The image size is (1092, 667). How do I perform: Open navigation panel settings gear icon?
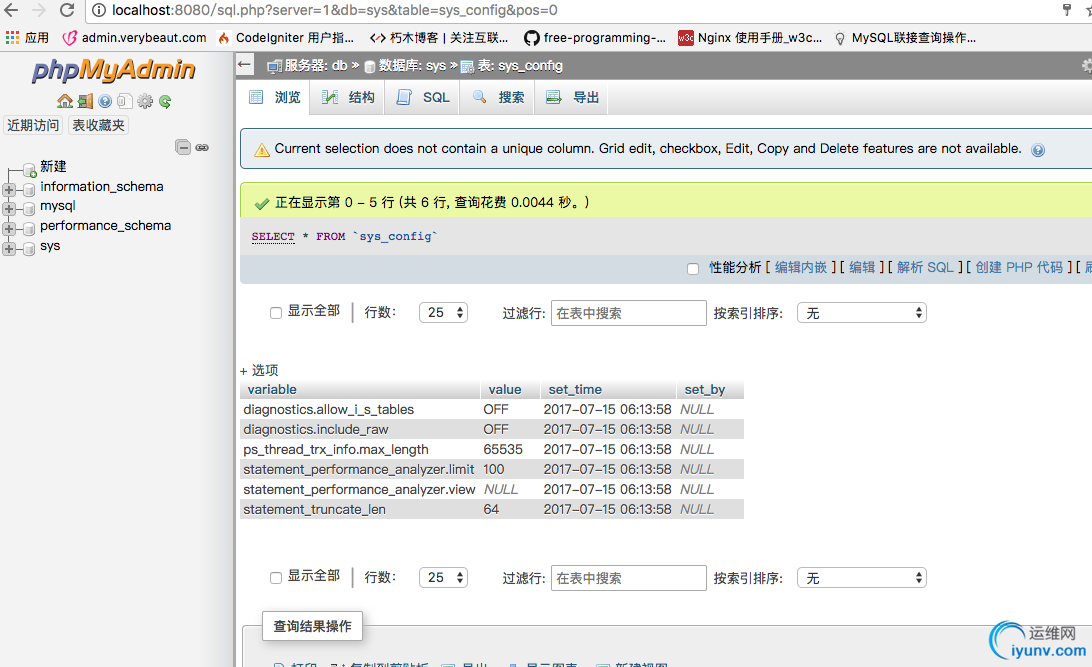145,101
